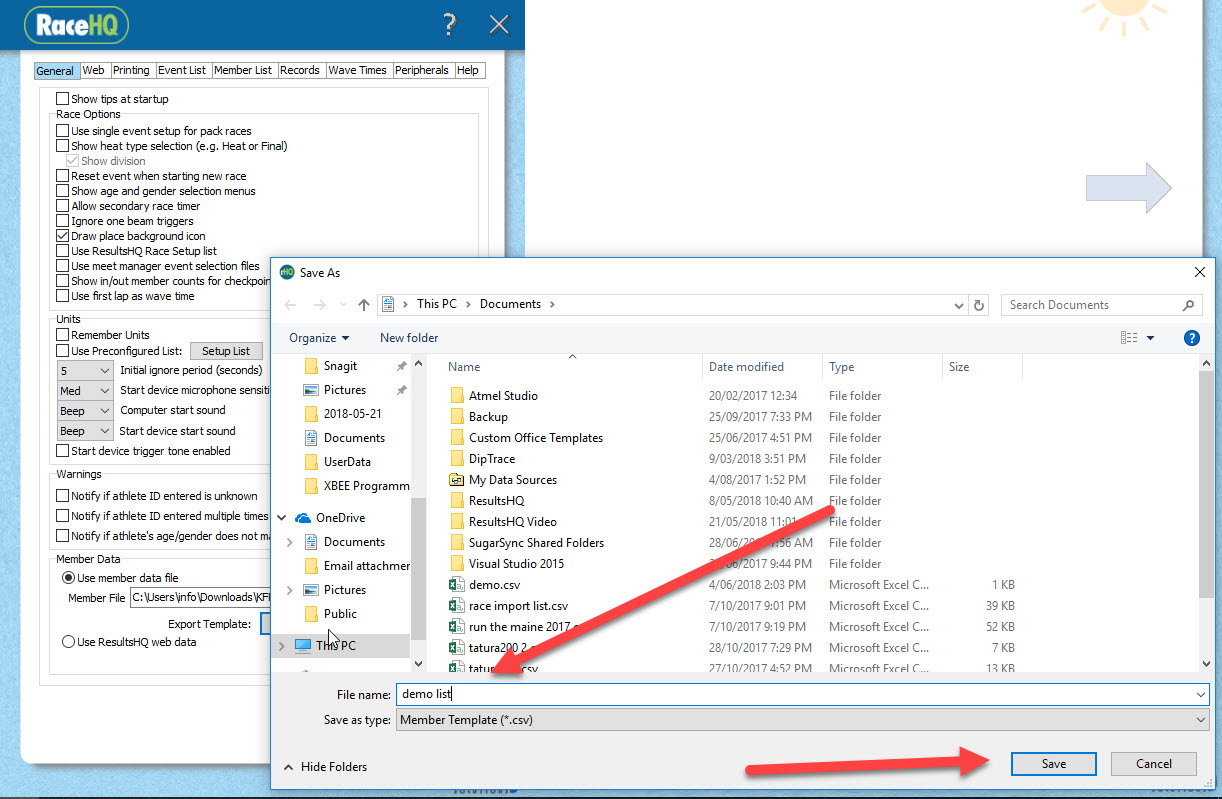Screen dimensions: 1222x799
Task: Click the forward arrow in Save As dialog
Action: (x=320, y=305)
